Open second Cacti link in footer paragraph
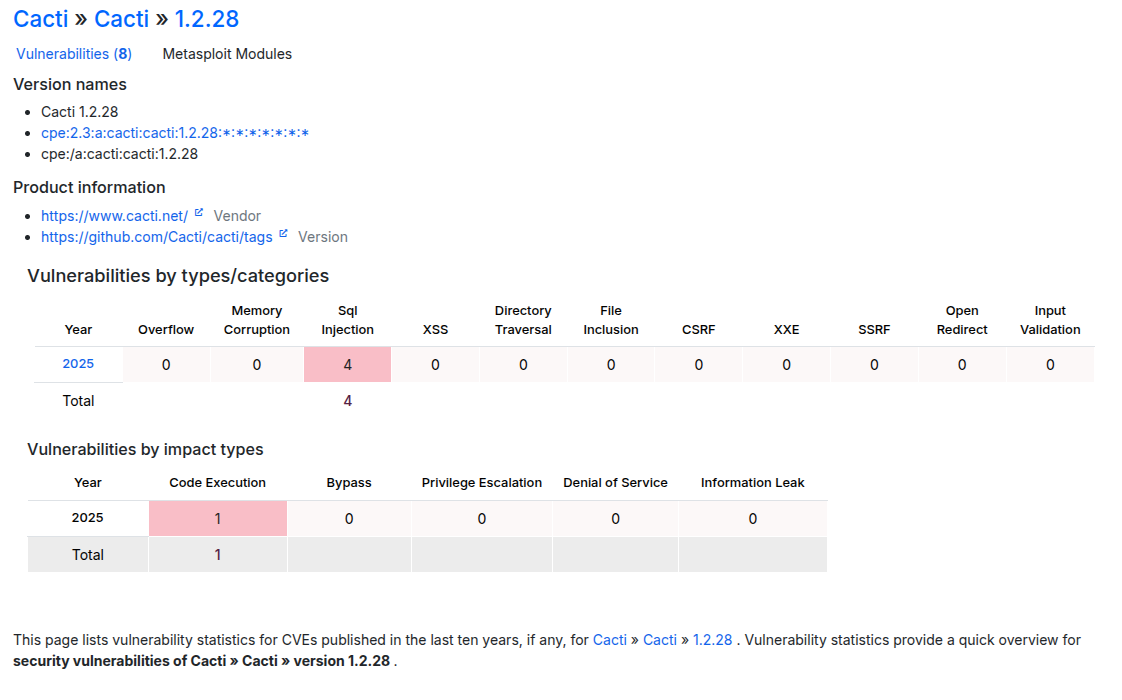The height and width of the screenshot is (700, 1122). point(660,640)
